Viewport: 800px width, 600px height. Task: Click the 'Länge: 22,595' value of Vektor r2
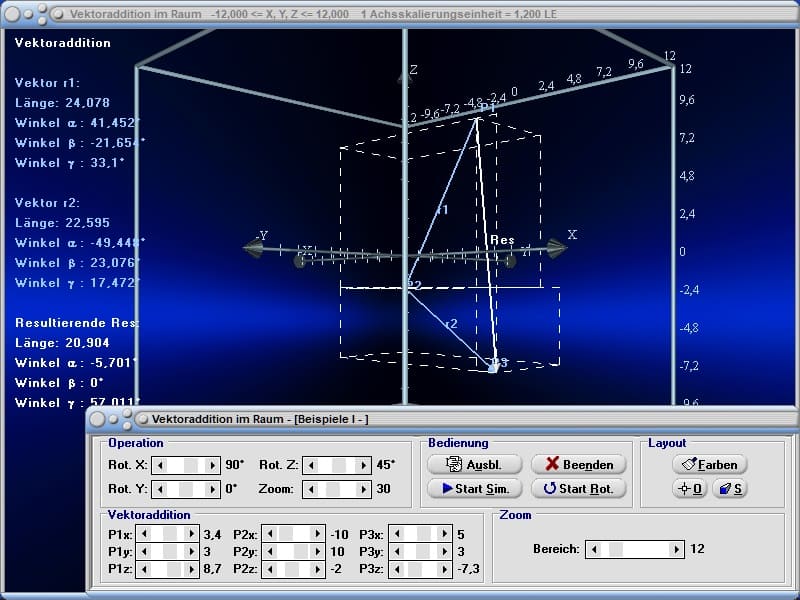click(62, 222)
